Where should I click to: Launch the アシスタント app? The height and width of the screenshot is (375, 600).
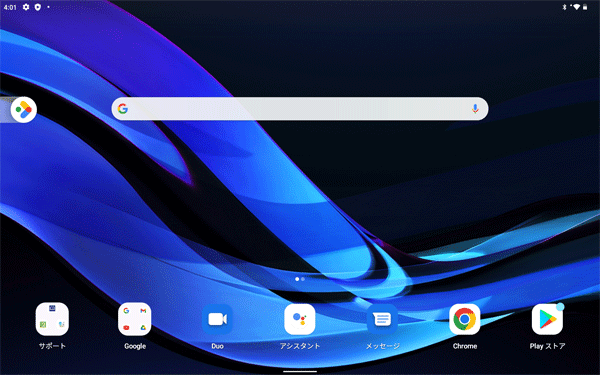click(x=300, y=319)
